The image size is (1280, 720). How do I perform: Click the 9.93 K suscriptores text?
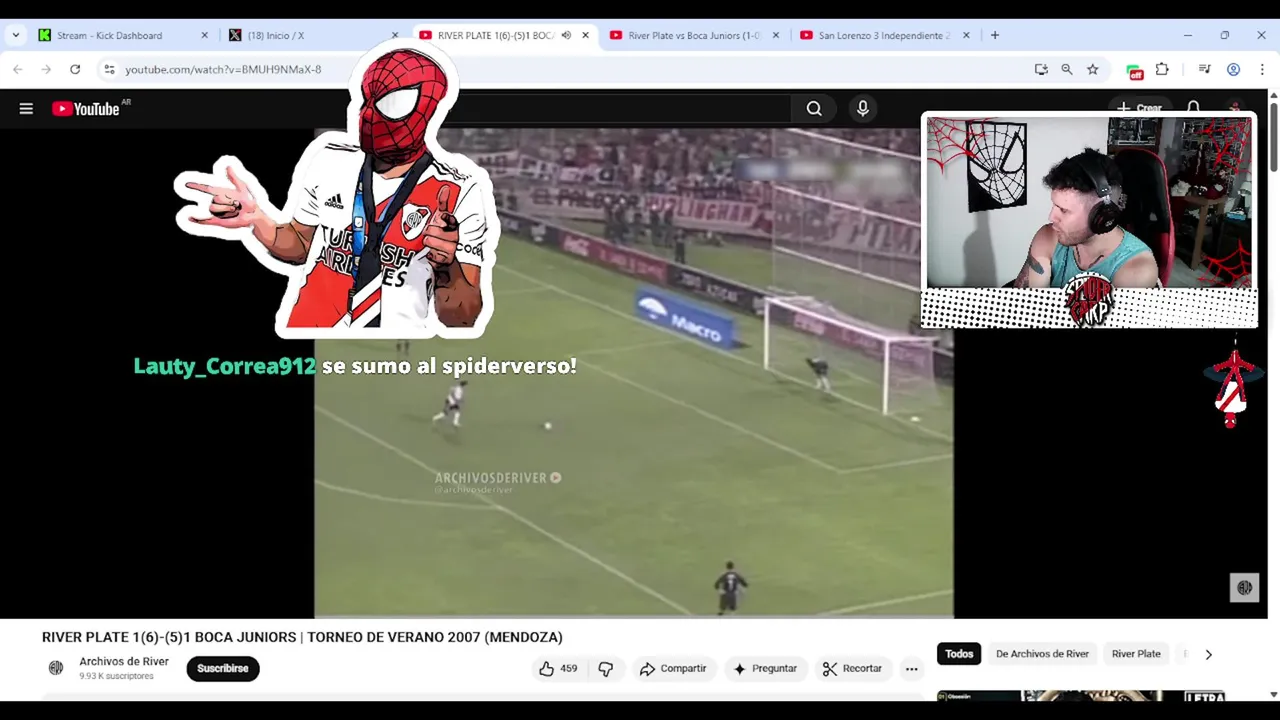(116, 676)
